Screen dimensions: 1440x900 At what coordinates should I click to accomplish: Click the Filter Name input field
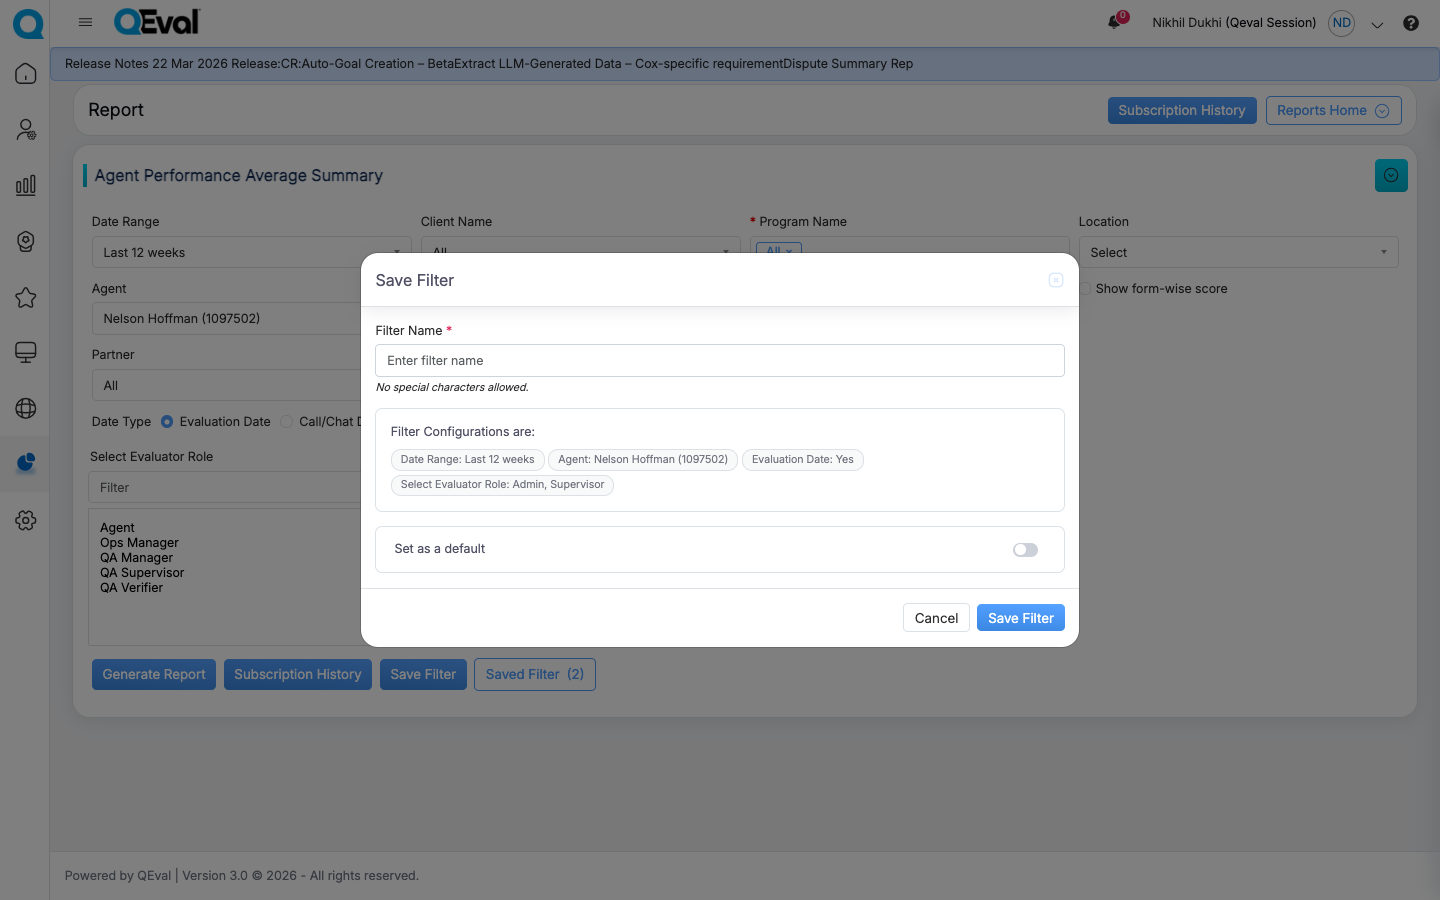click(x=719, y=361)
